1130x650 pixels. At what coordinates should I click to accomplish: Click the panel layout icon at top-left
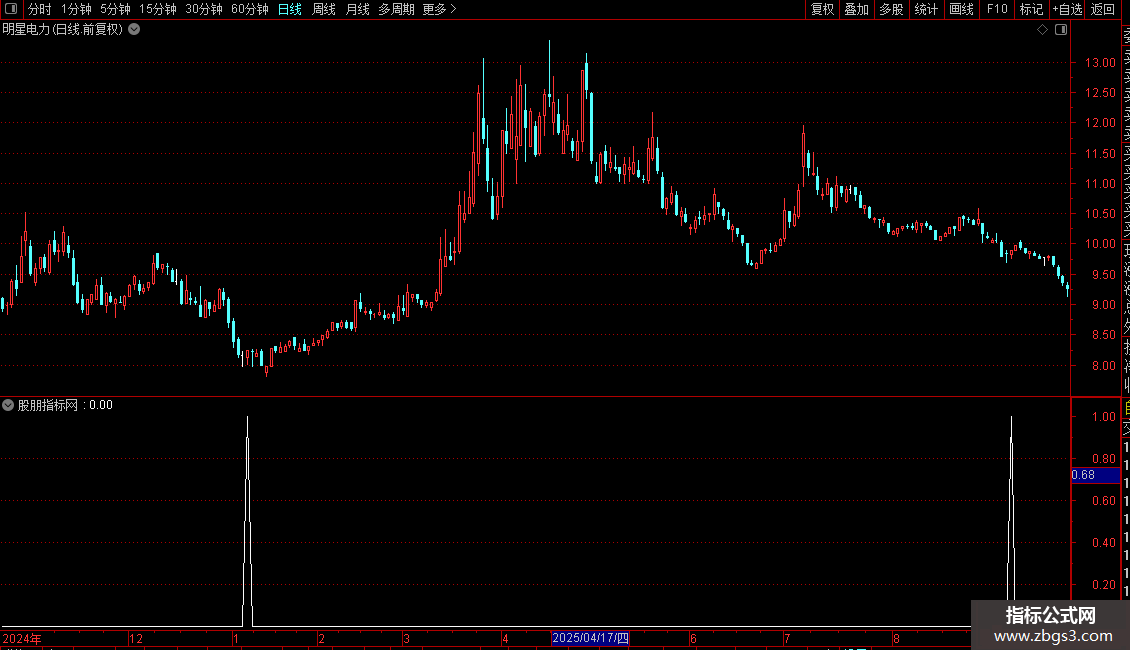pyautogui.click(x=11, y=9)
